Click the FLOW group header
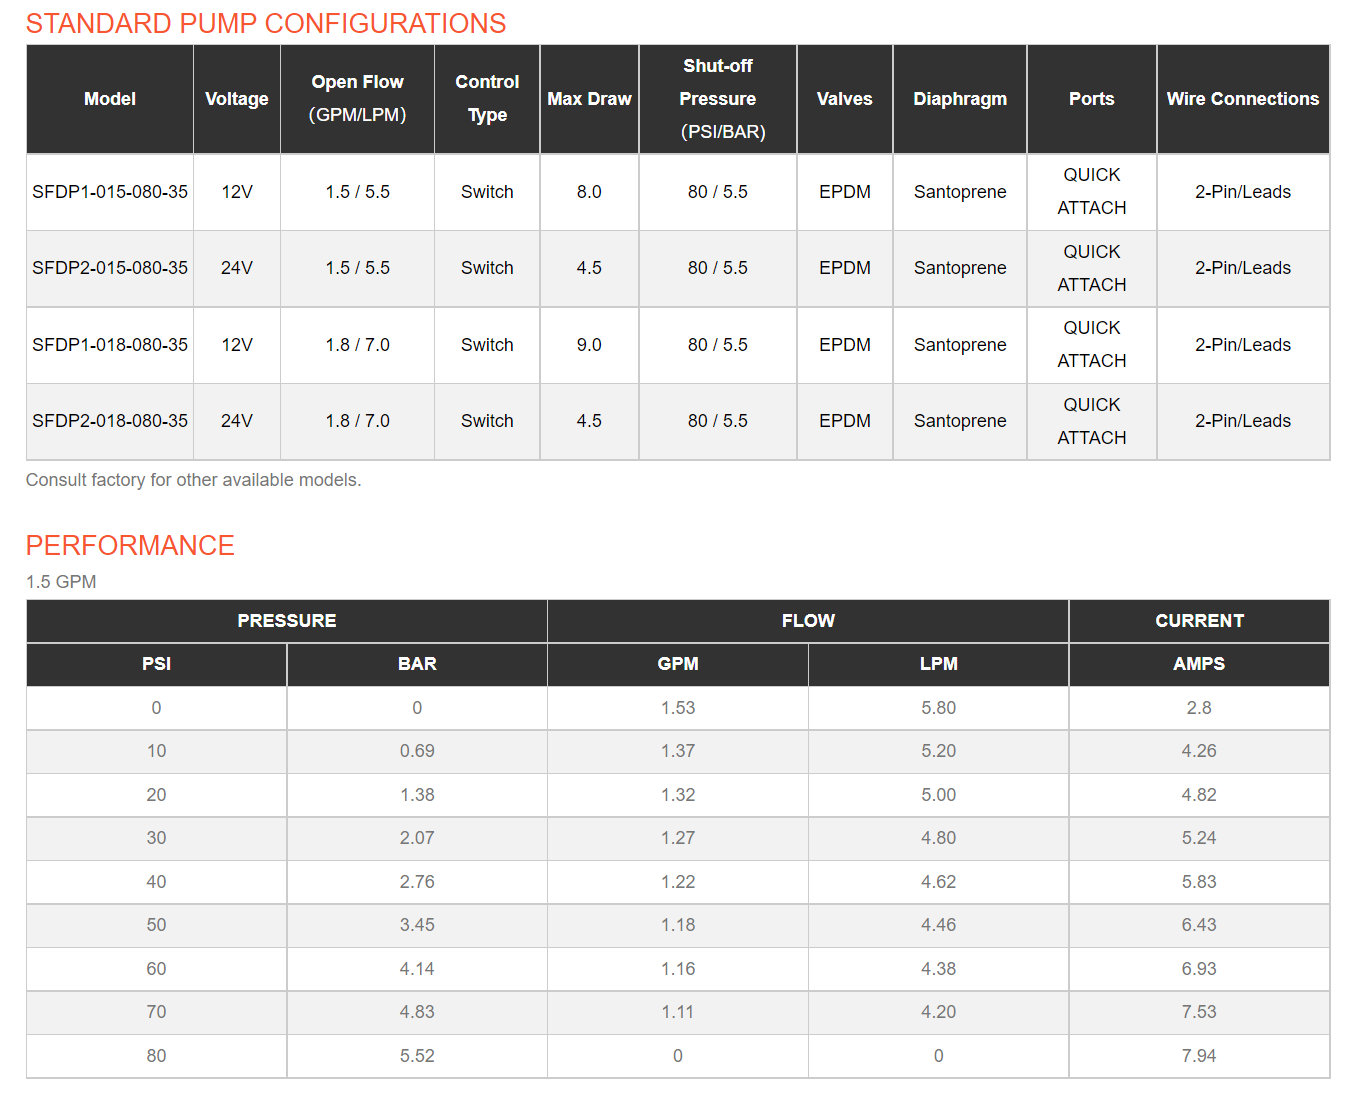 (808, 621)
